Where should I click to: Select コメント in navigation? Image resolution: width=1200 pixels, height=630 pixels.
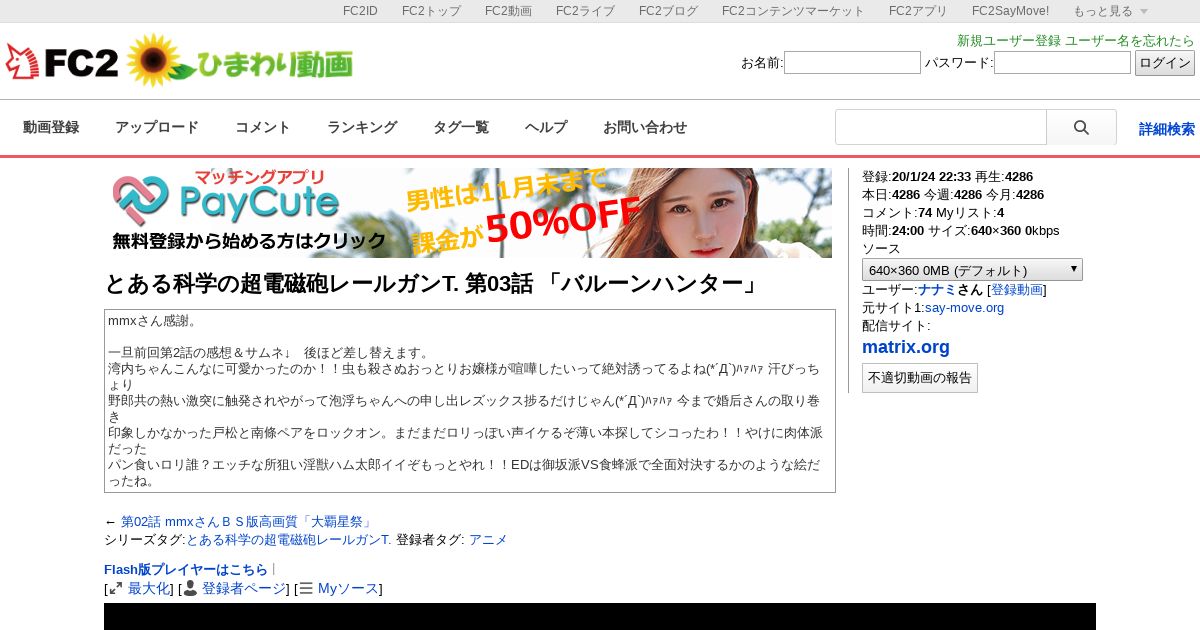pos(263,127)
